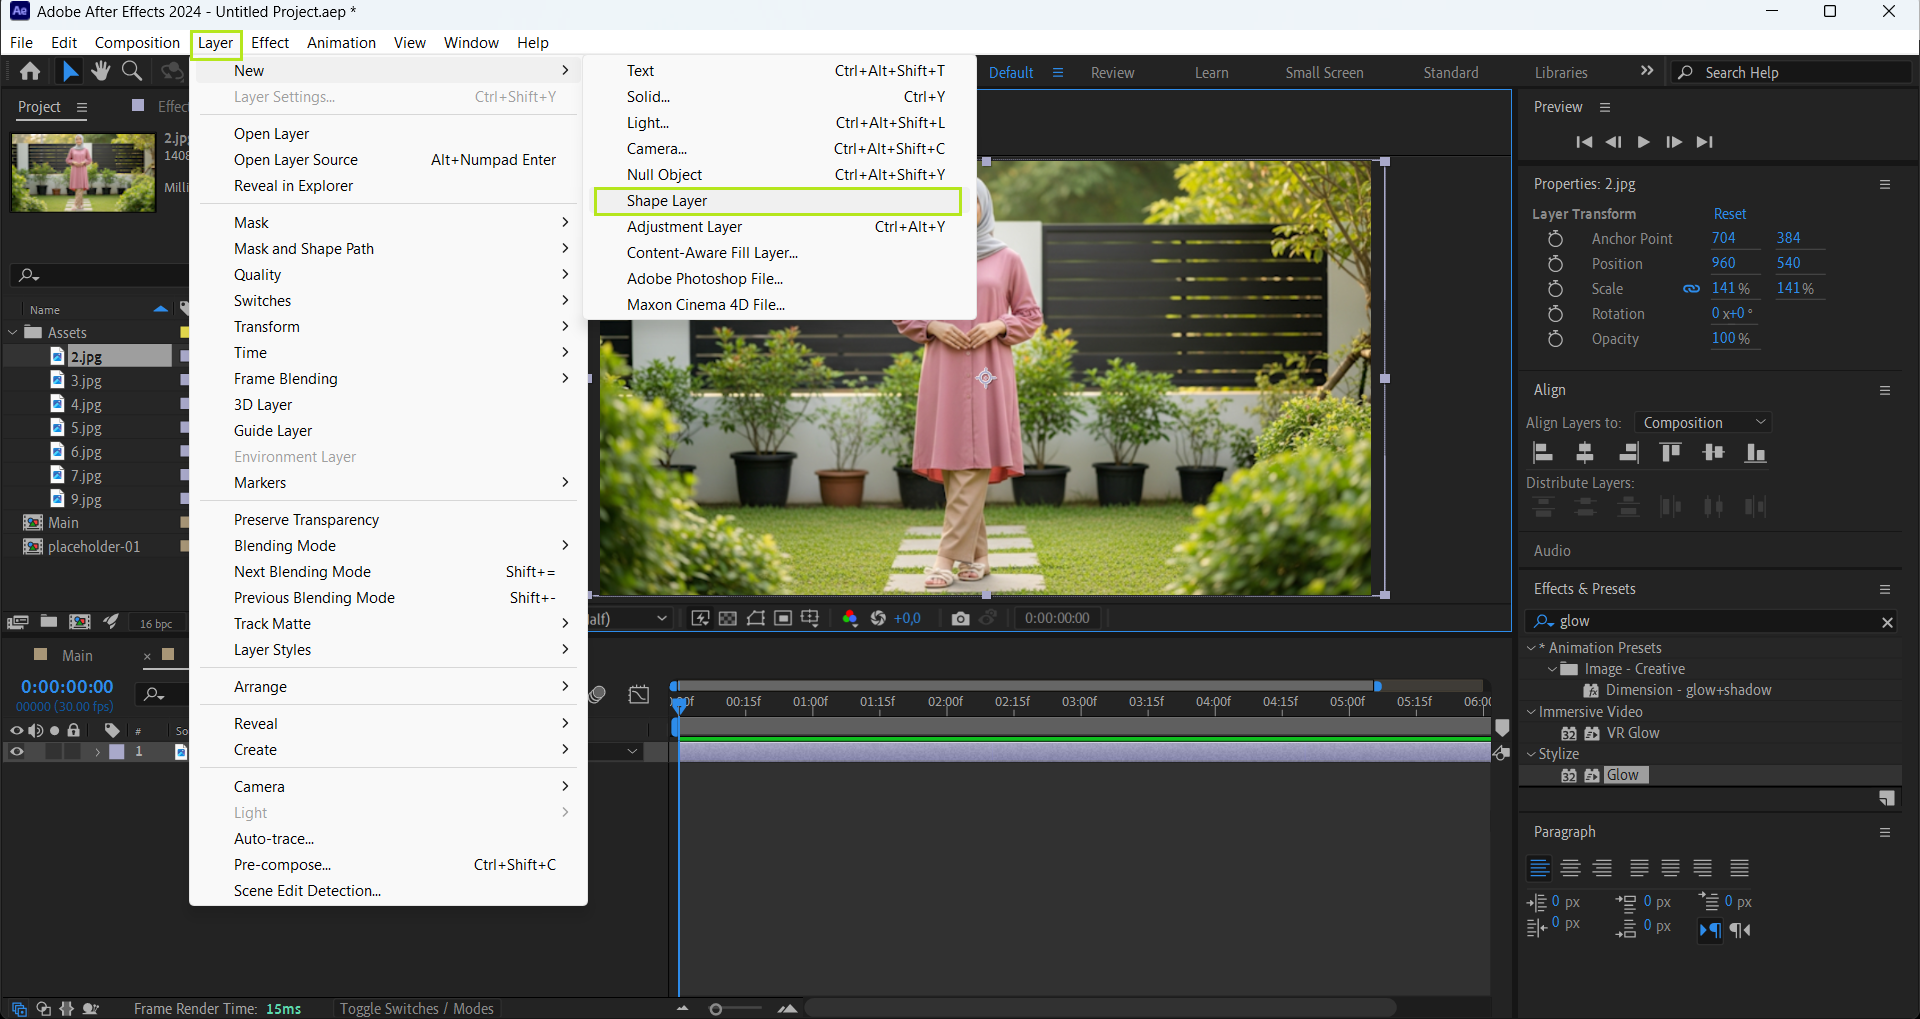Image resolution: width=1920 pixels, height=1019 pixels.
Task: Click the Position stopwatch icon
Action: 1555,264
